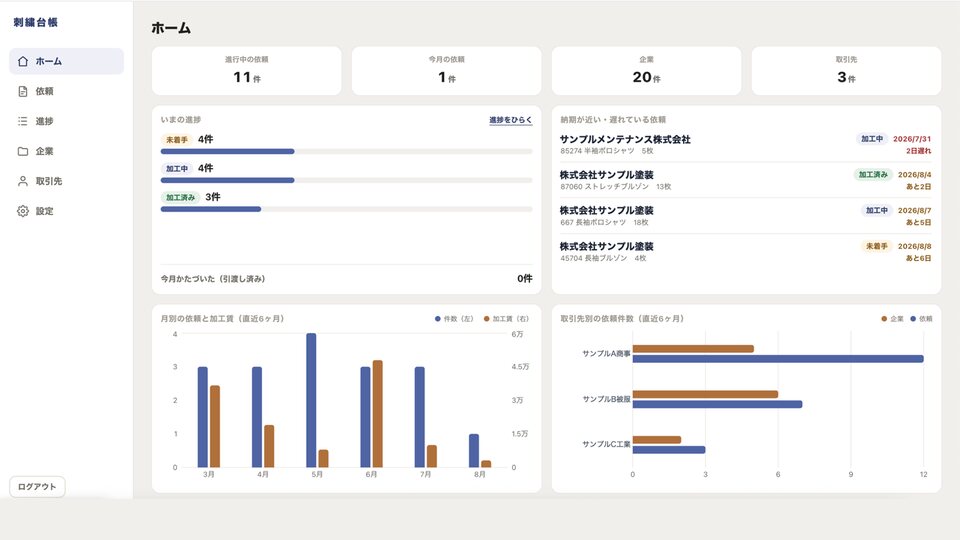960x540 pixels.
Task: Go to the 進捗 page
Action: (x=66, y=121)
